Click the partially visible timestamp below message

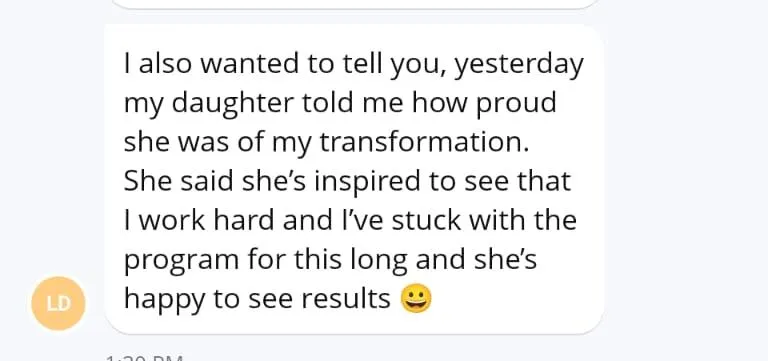point(144,358)
